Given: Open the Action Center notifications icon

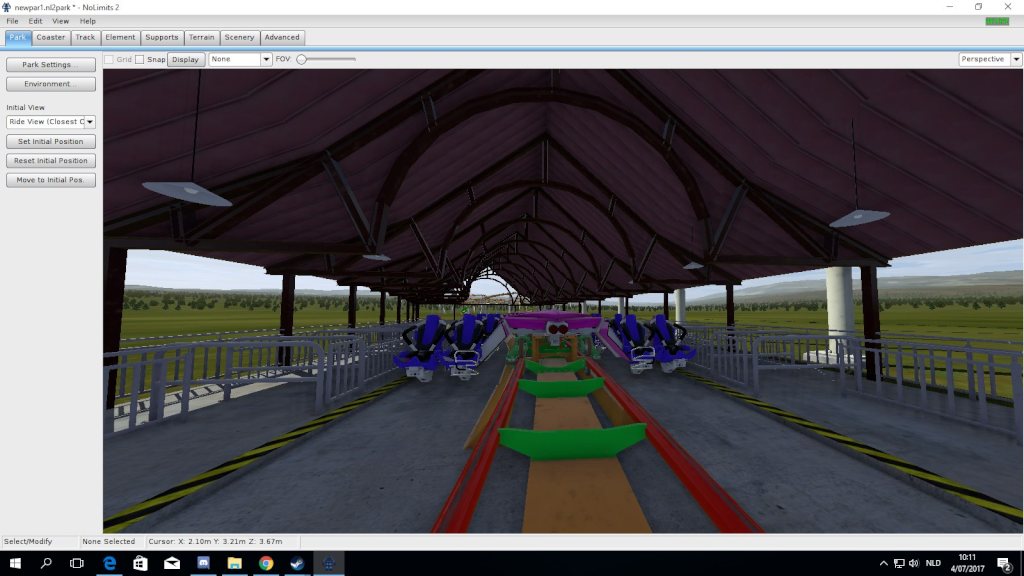Looking at the screenshot, I should pos(1004,564).
